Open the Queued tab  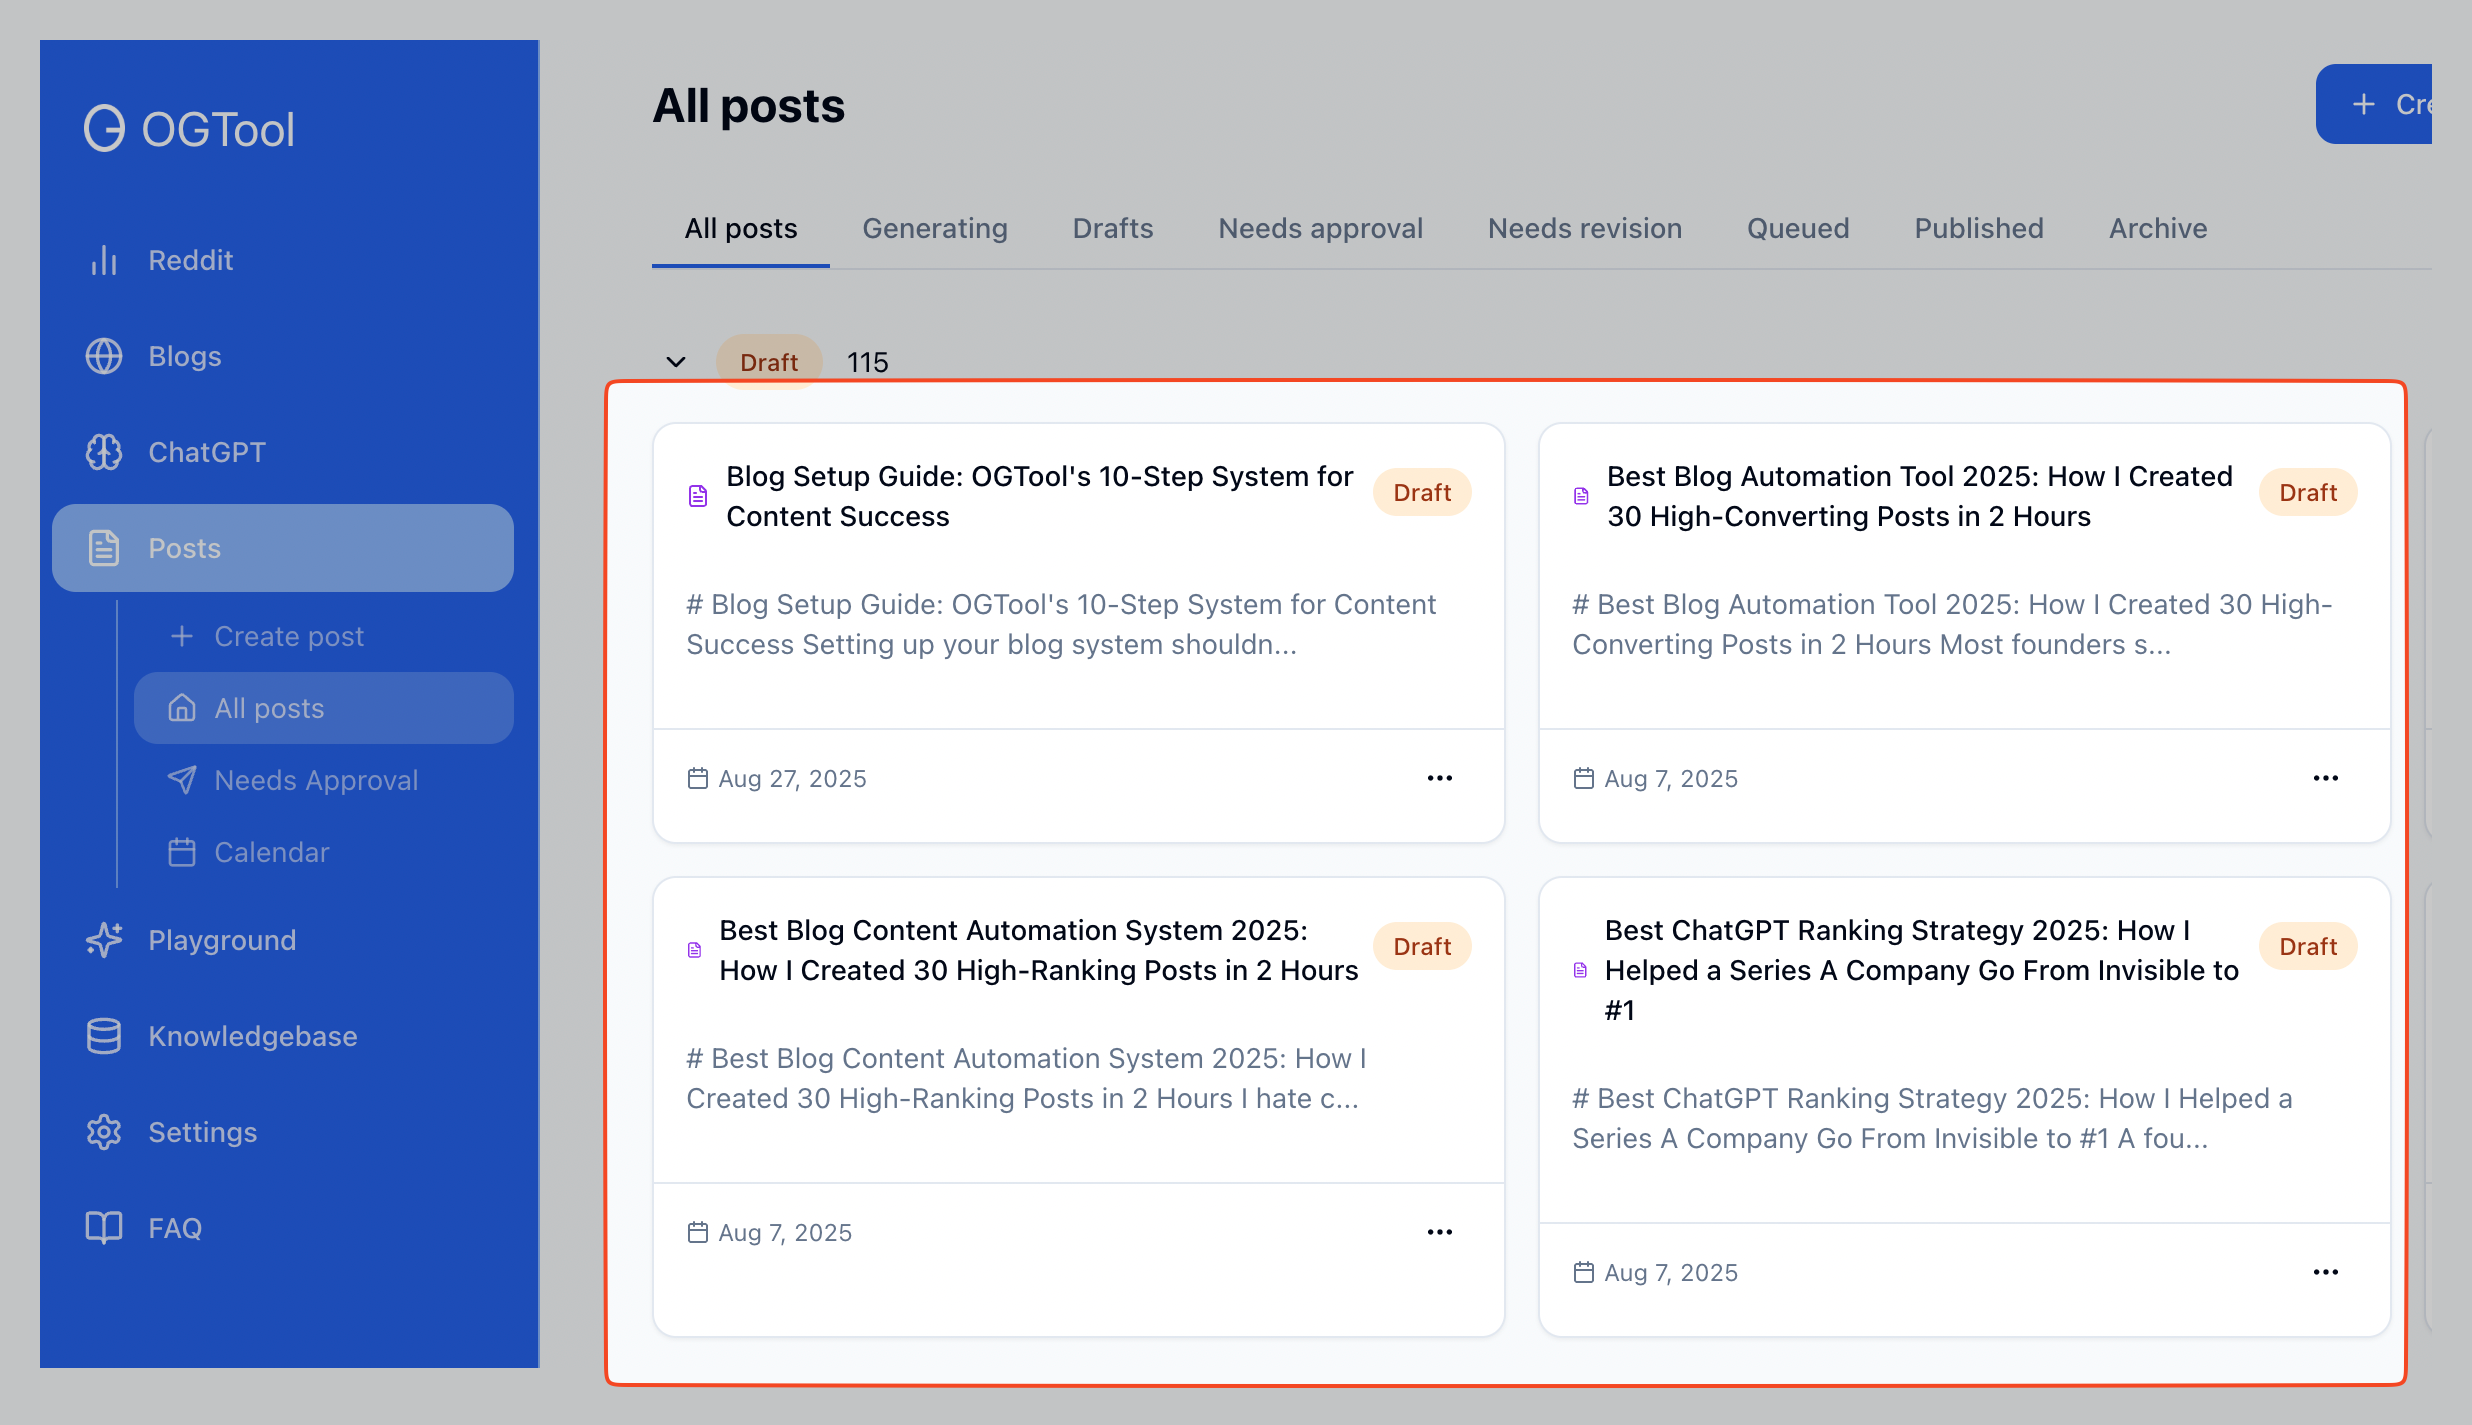pyautogui.click(x=1798, y=228)
